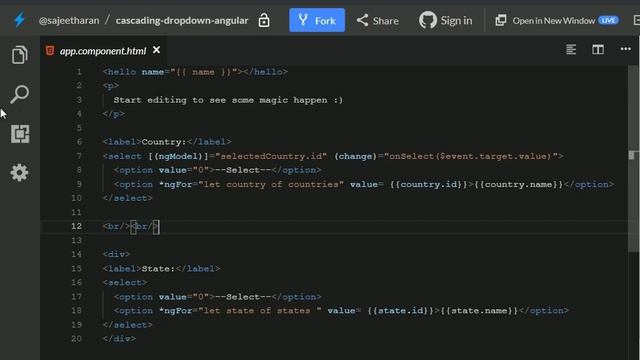
Task: Click line number 12 in gutter
Action: [76, 226]
